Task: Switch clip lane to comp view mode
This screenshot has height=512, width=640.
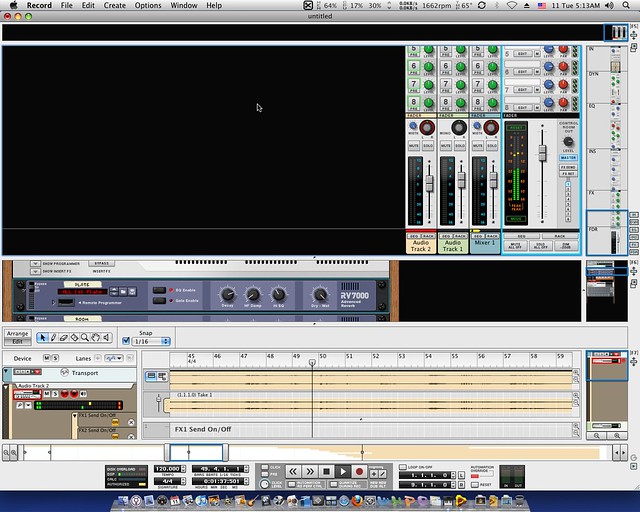Action: pos(162,376)
